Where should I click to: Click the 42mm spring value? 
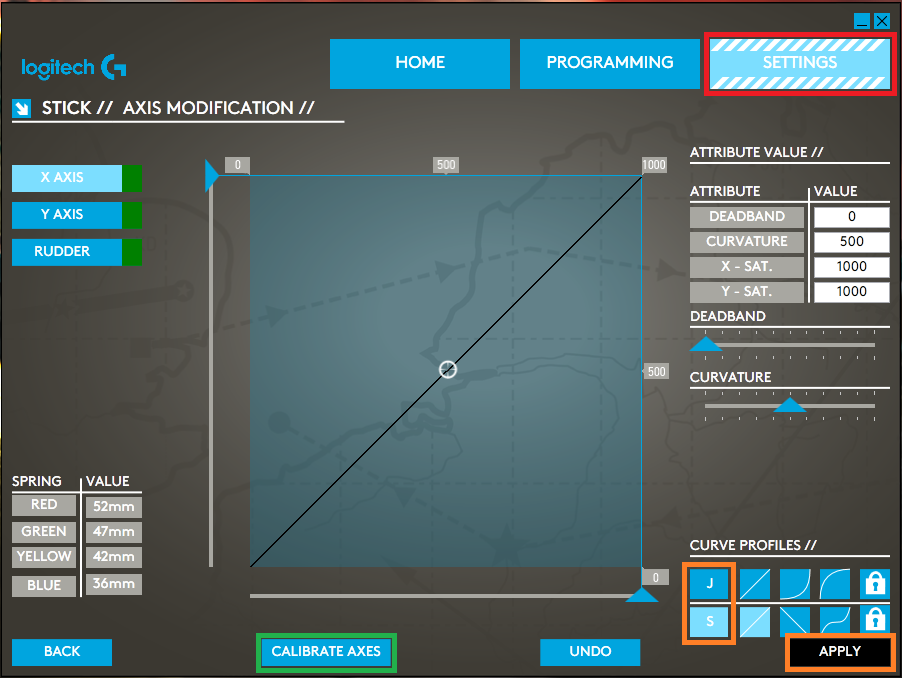point(114,557)
